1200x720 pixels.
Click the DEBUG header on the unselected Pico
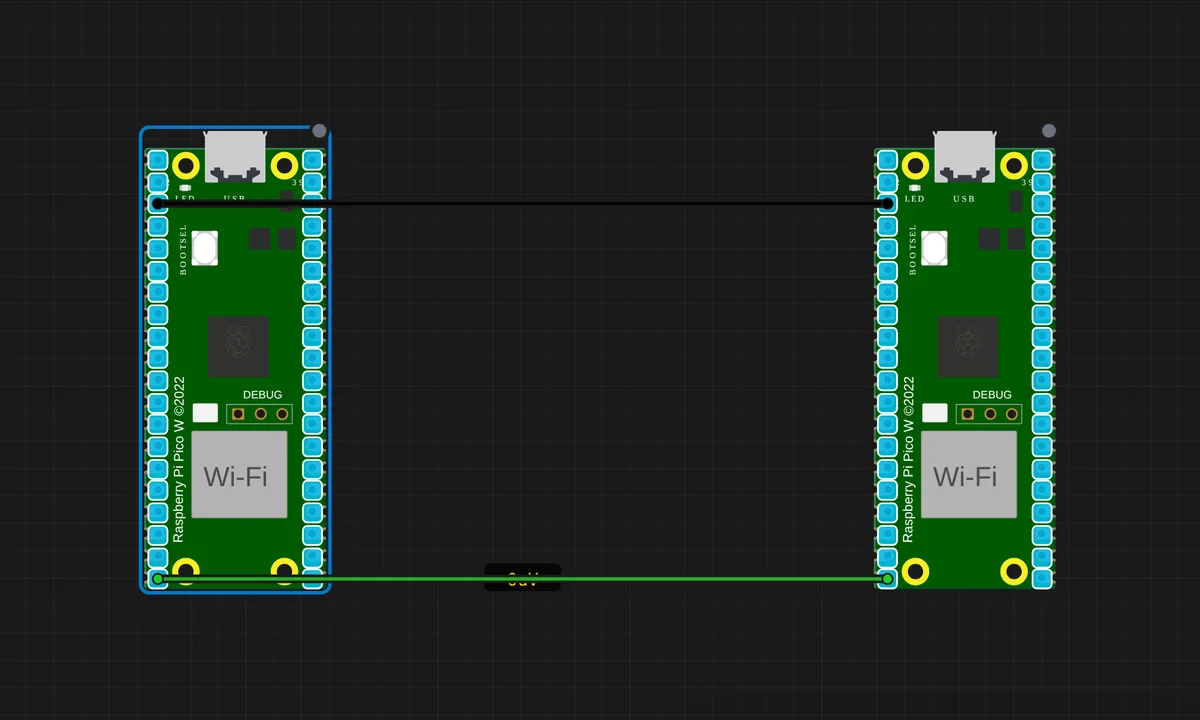click(991, 413)
